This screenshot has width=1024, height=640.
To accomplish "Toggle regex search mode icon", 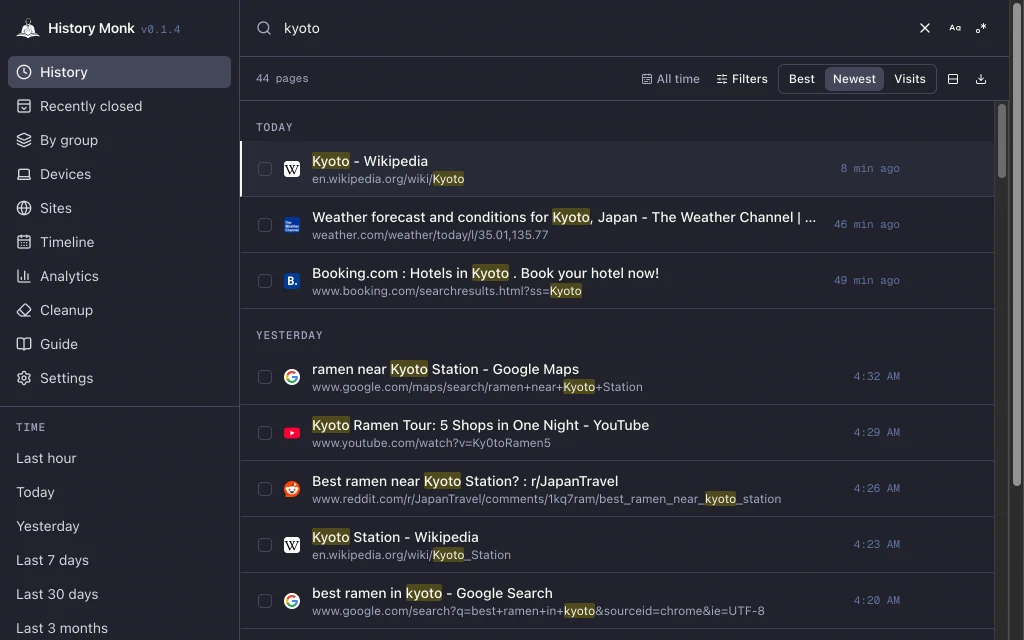I will tap(981, 28).
